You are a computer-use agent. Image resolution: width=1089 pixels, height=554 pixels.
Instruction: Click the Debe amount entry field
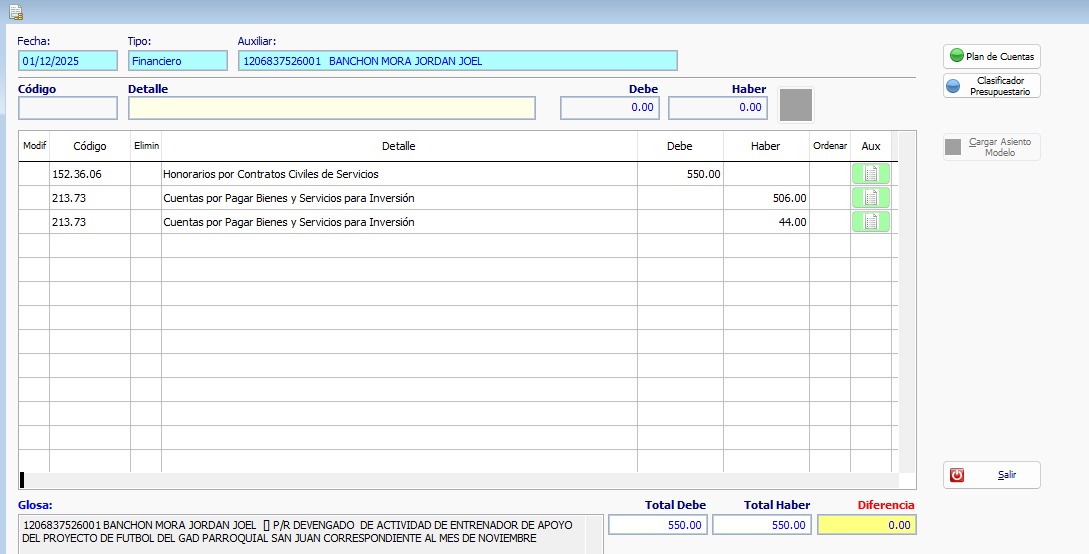point(610,108)
